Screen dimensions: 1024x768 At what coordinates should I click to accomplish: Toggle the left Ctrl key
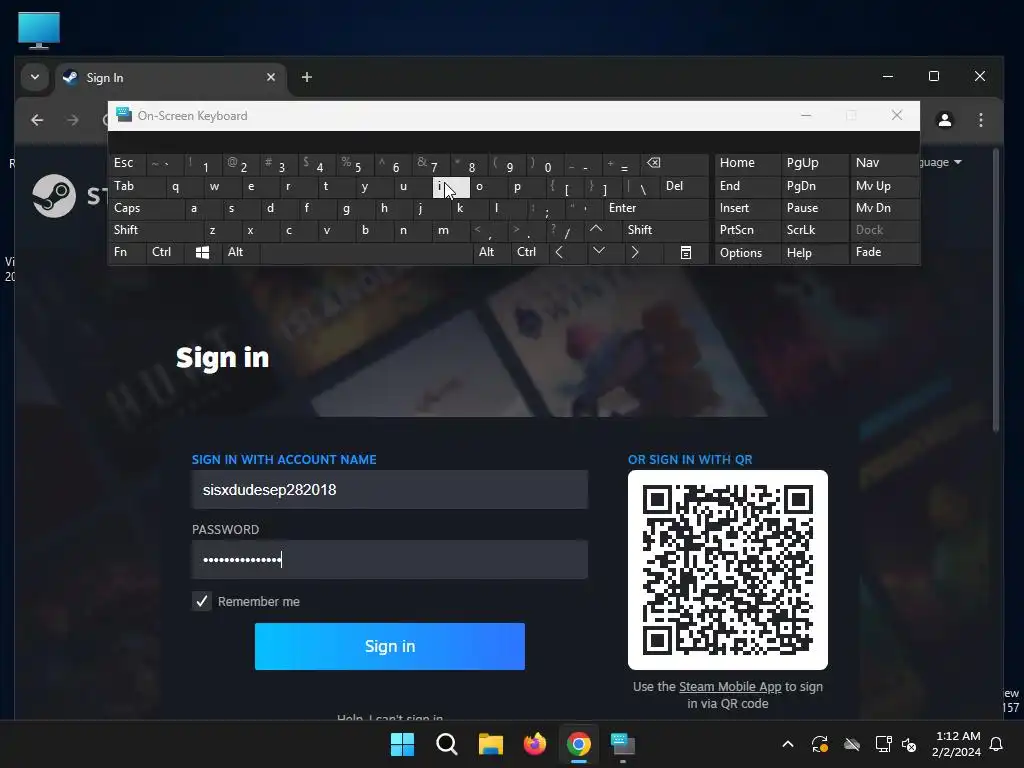click(x=165, y=252)
